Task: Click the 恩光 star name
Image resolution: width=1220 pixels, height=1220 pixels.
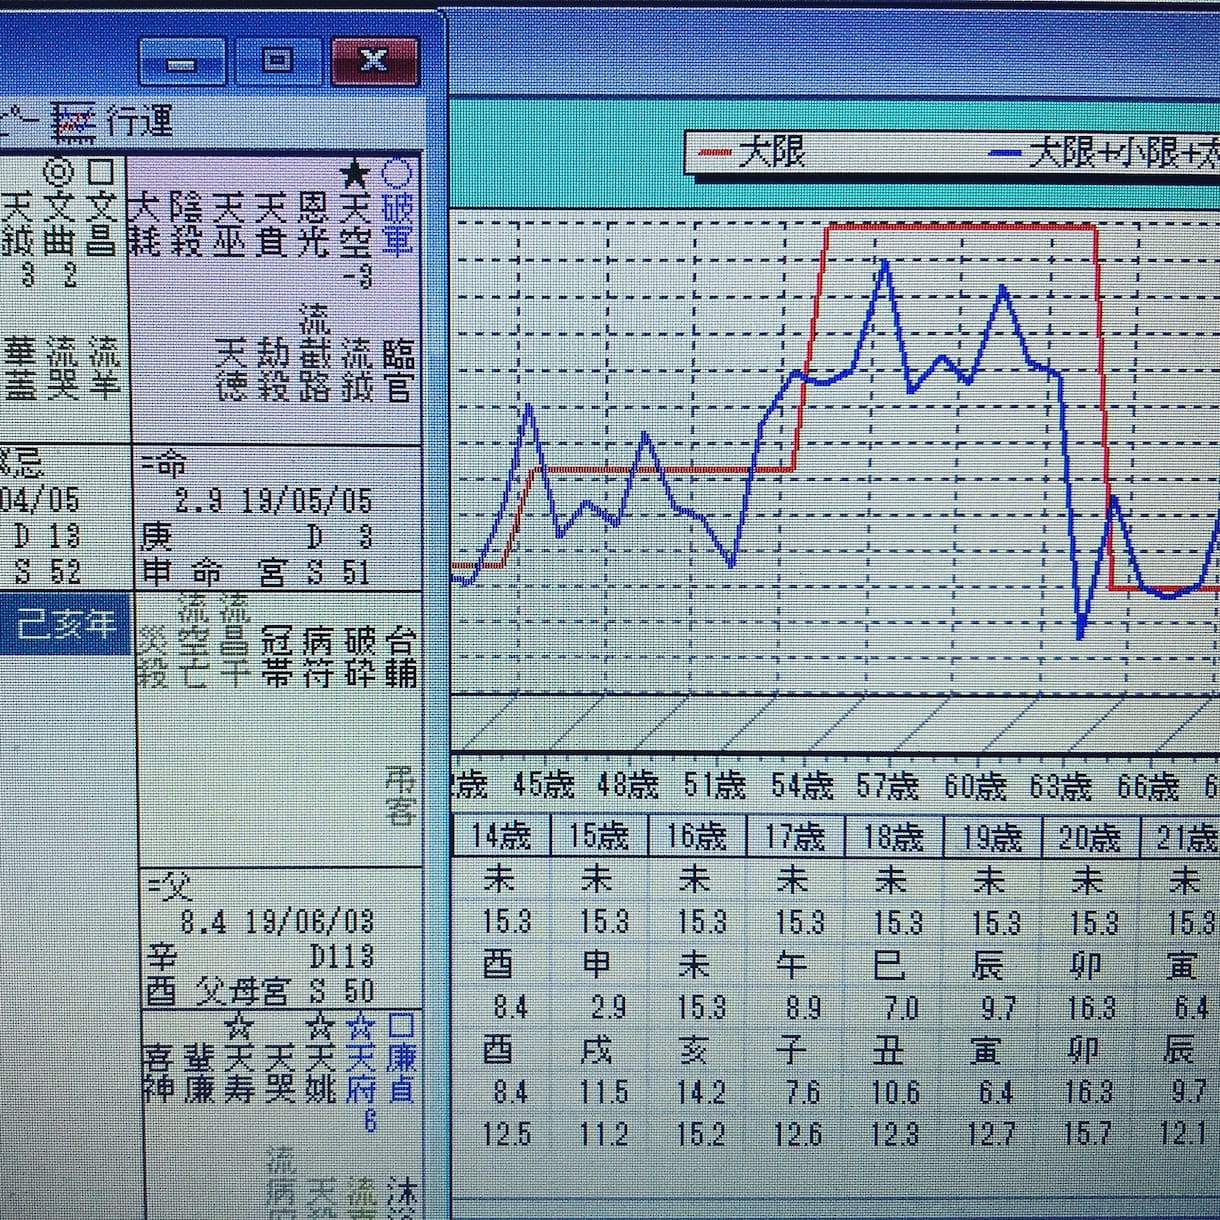Action: (313, 224)
